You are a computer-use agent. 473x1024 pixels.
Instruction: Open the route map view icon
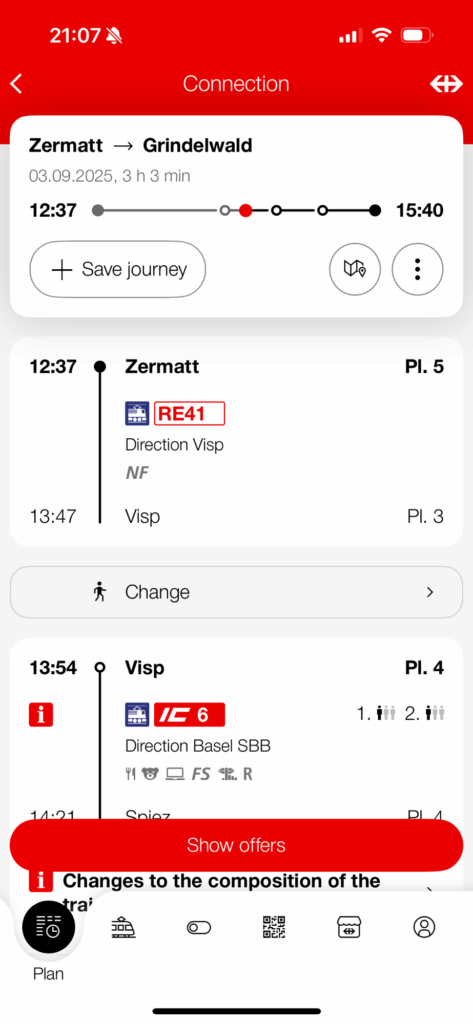[354, 269]
